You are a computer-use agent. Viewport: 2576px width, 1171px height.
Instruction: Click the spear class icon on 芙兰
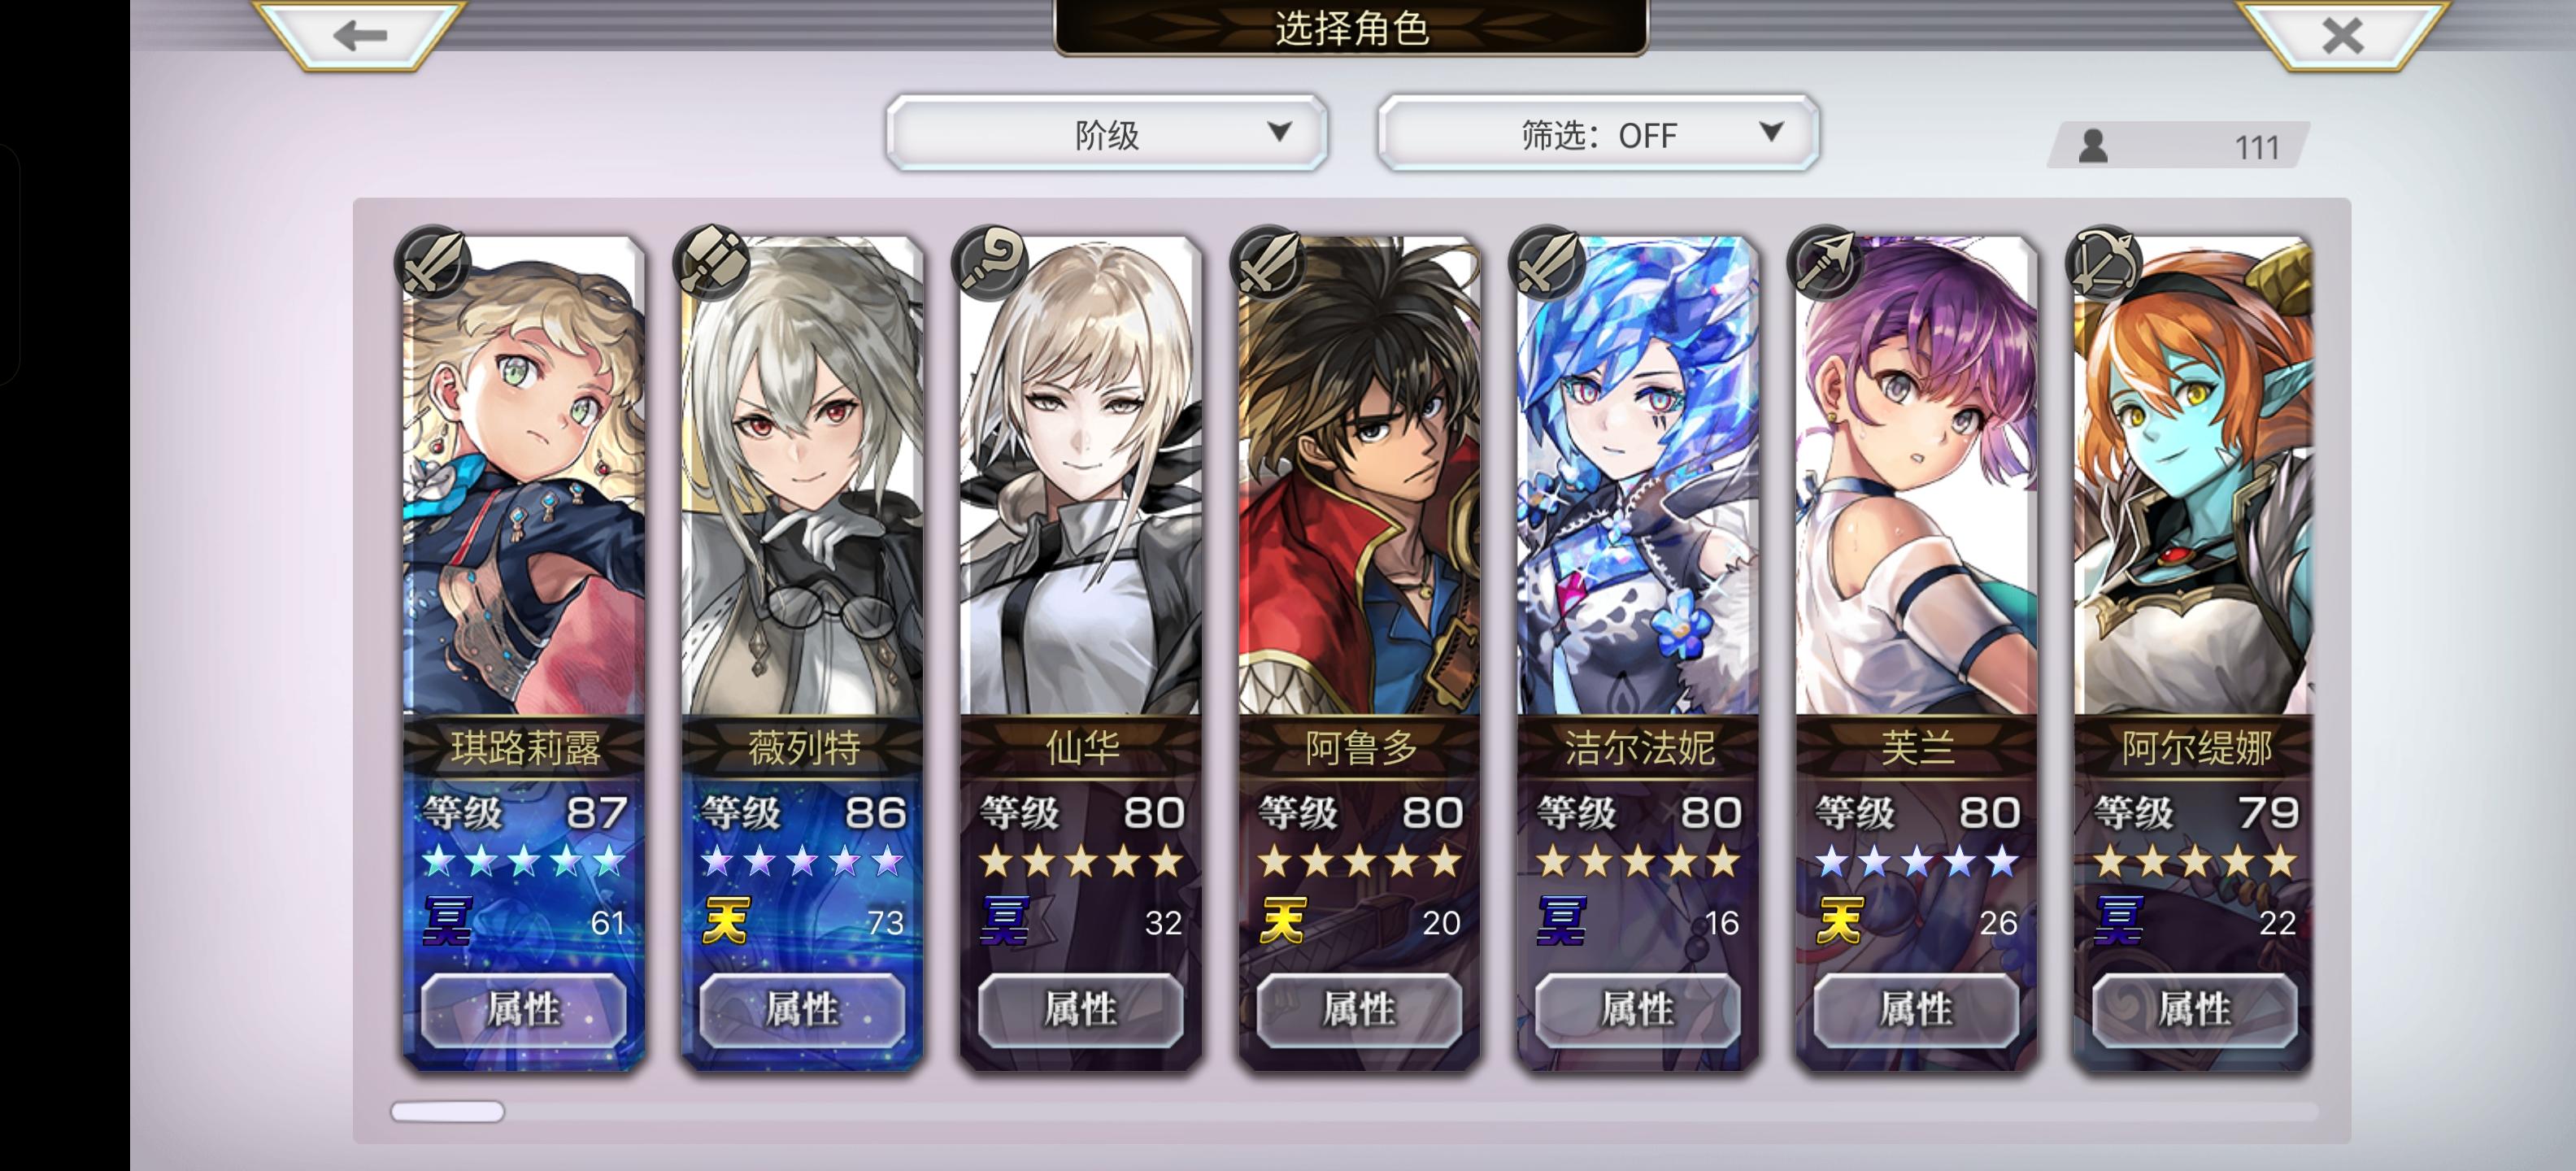[1826, 262]
